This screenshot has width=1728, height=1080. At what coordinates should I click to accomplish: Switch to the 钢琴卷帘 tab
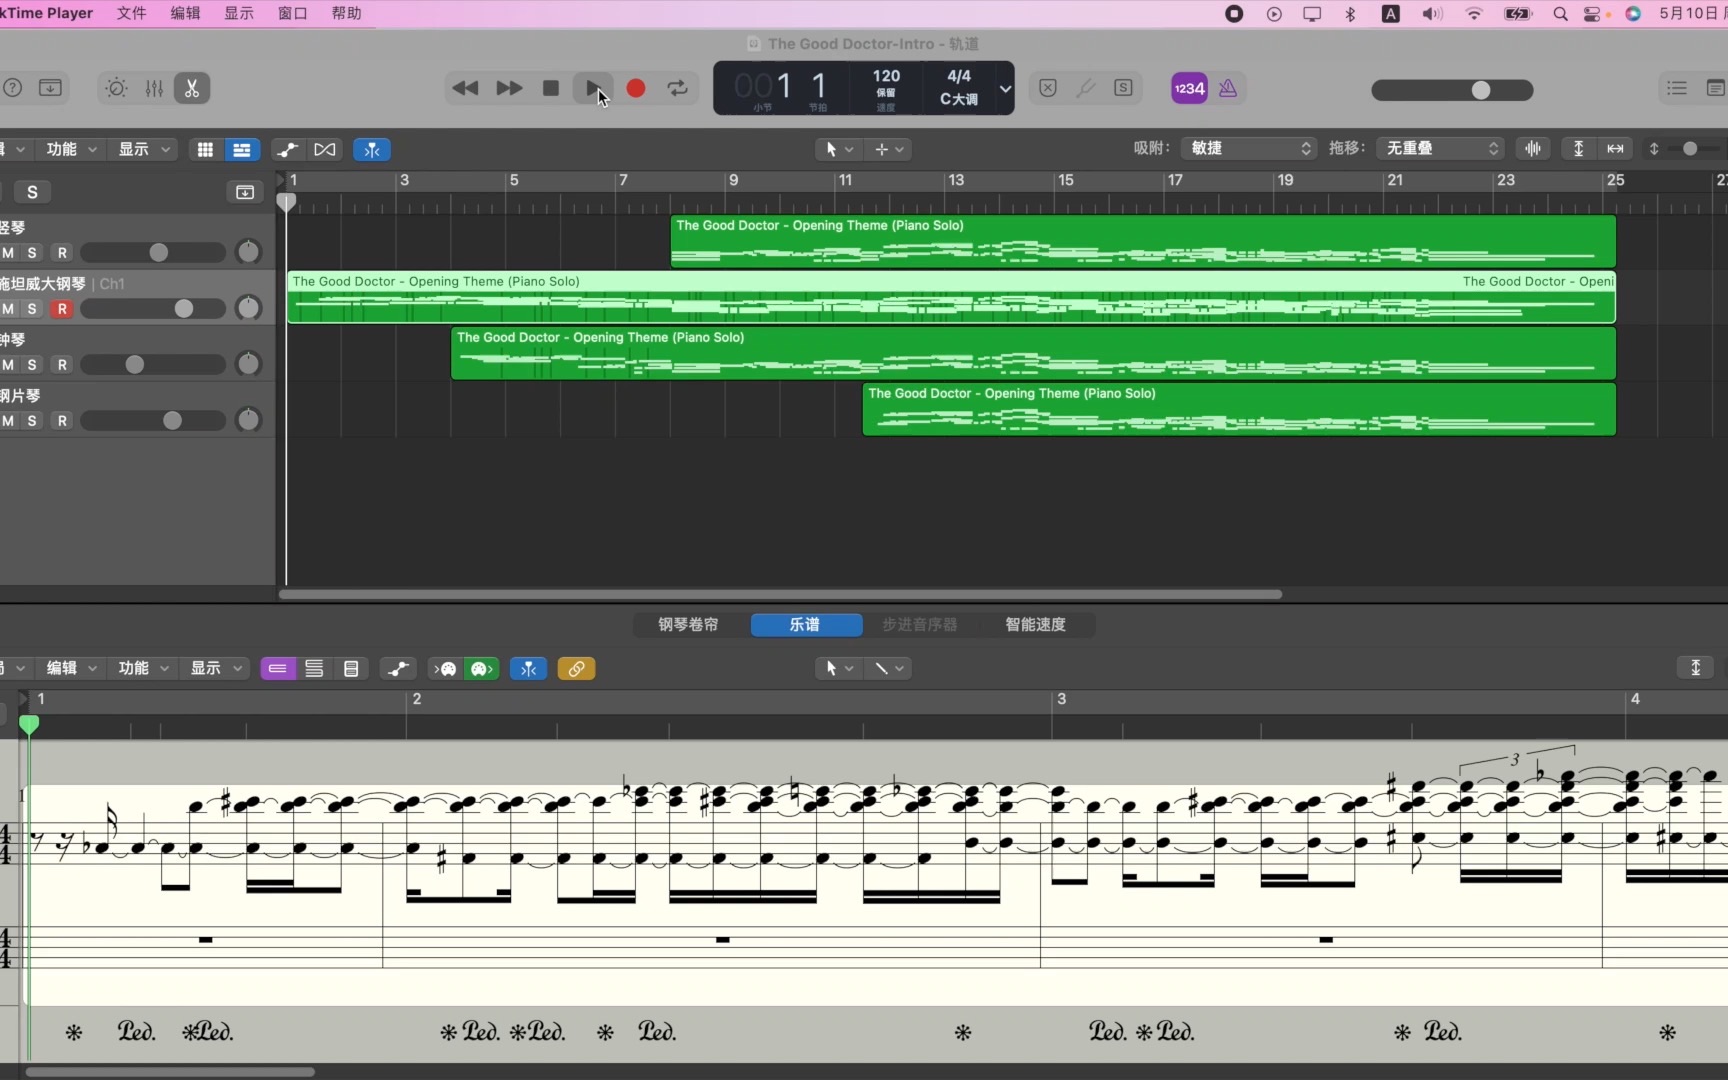pyautogui.click(x=688, y=624)
